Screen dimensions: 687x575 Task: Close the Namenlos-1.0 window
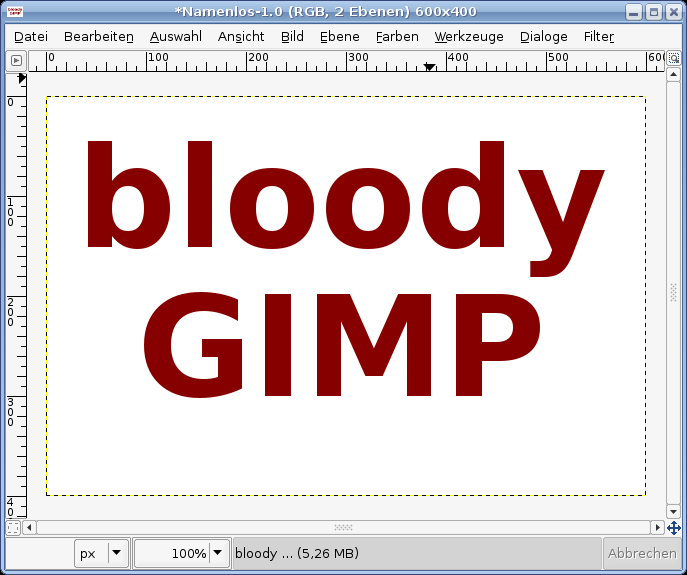click(x=674, y=12)
